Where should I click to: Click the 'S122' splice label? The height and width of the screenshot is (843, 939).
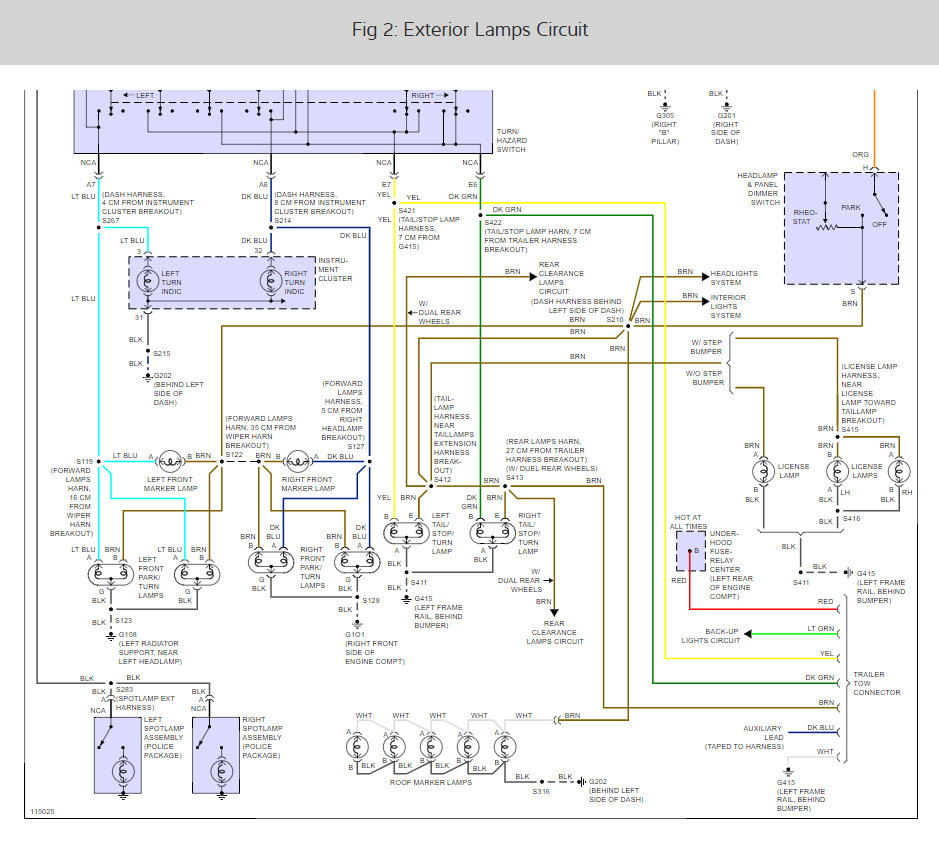pyautogui.click(x=234, y=455)
